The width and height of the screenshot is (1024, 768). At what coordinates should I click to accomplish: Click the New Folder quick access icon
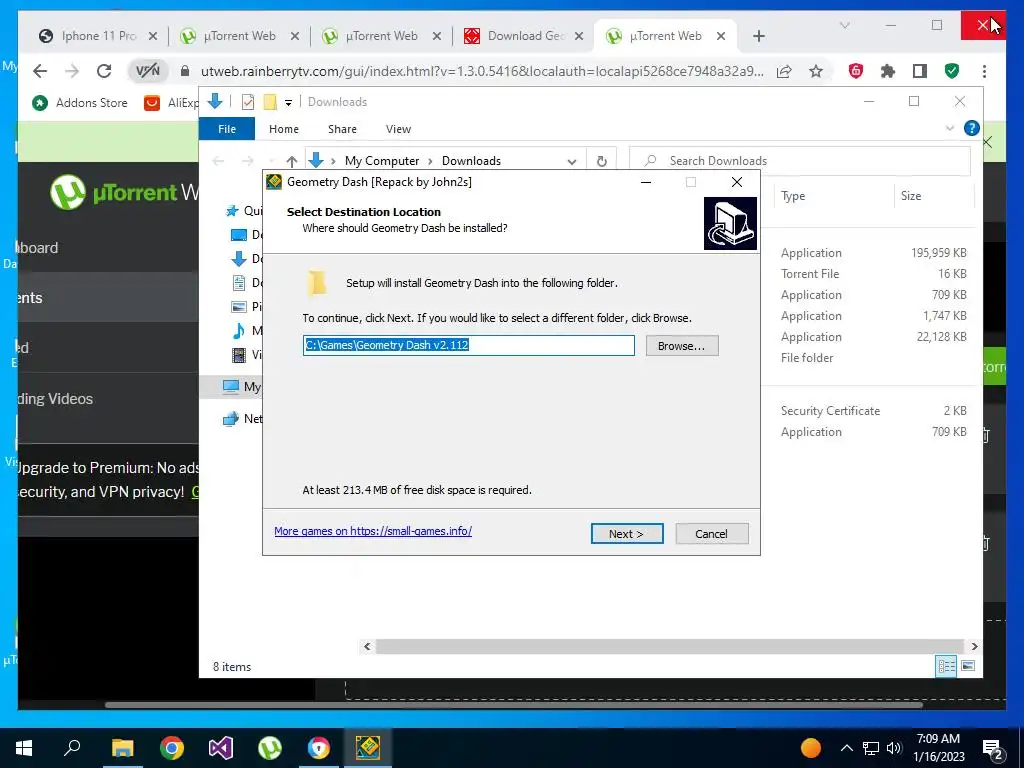coord(270,102)
